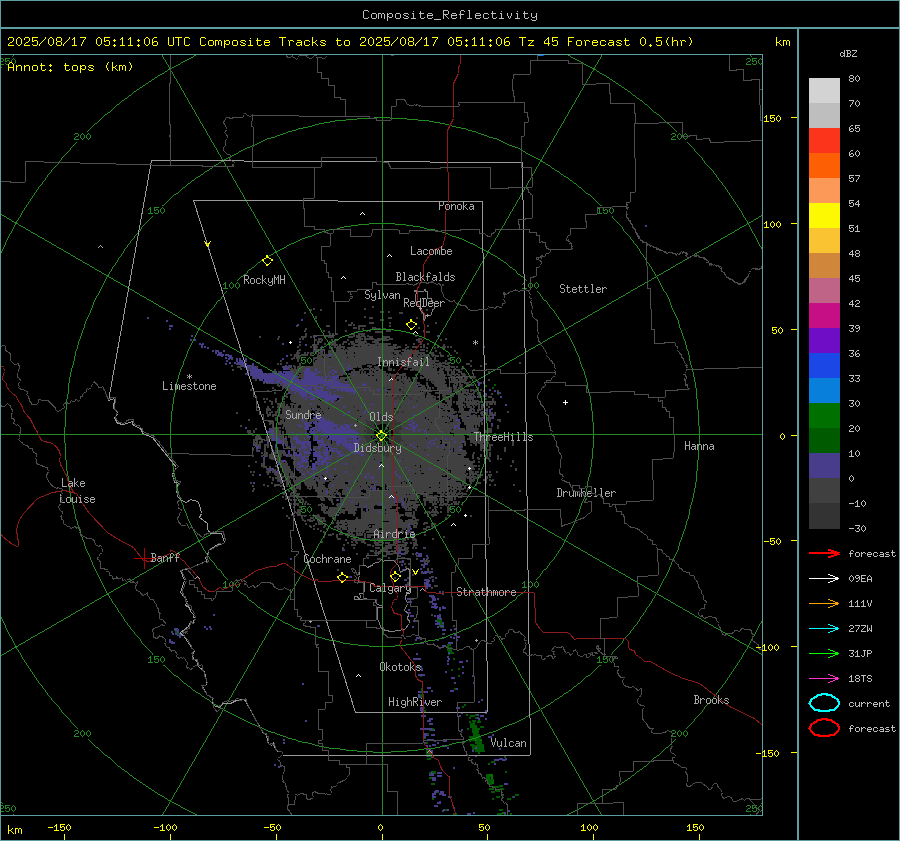Click the yellow diamond marker near RockyMH
The image size is (900, 841).
tap(267, 261)
